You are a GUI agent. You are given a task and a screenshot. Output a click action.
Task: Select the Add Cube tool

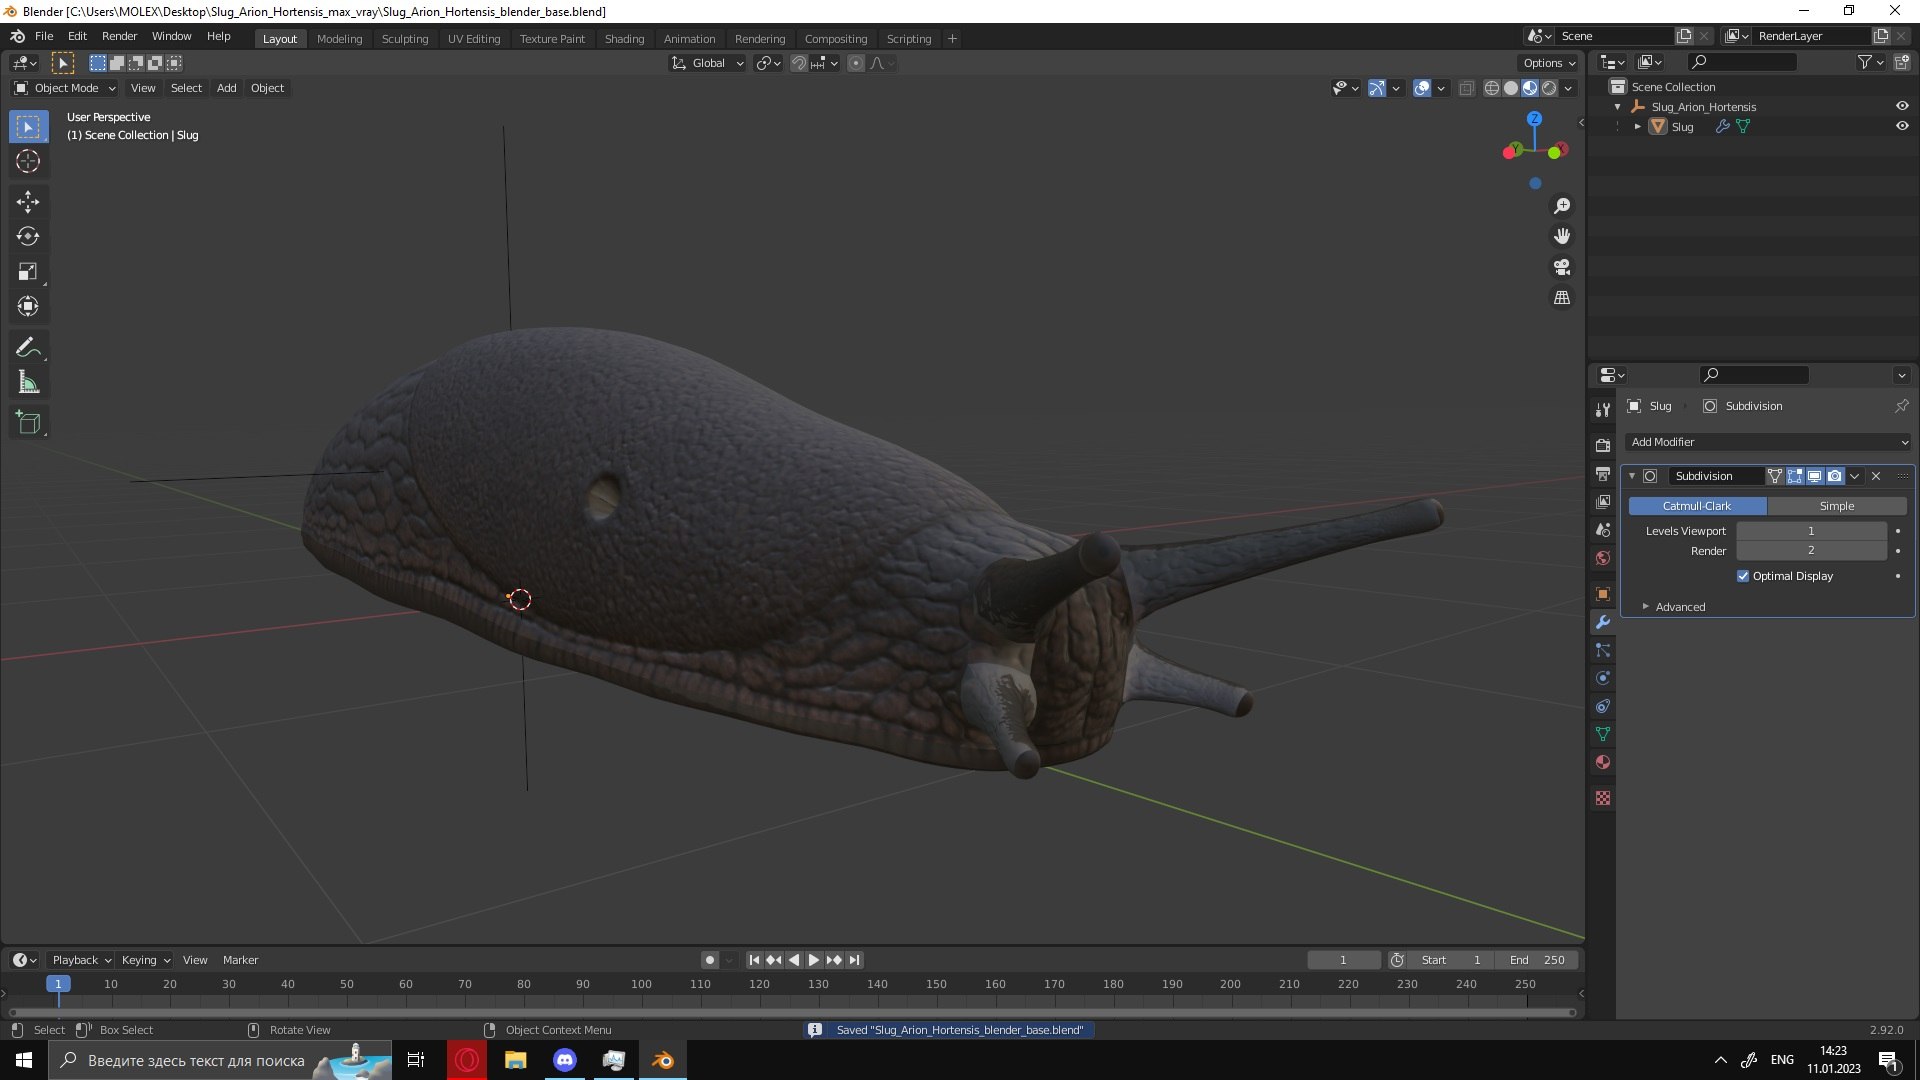click(28, 423)
